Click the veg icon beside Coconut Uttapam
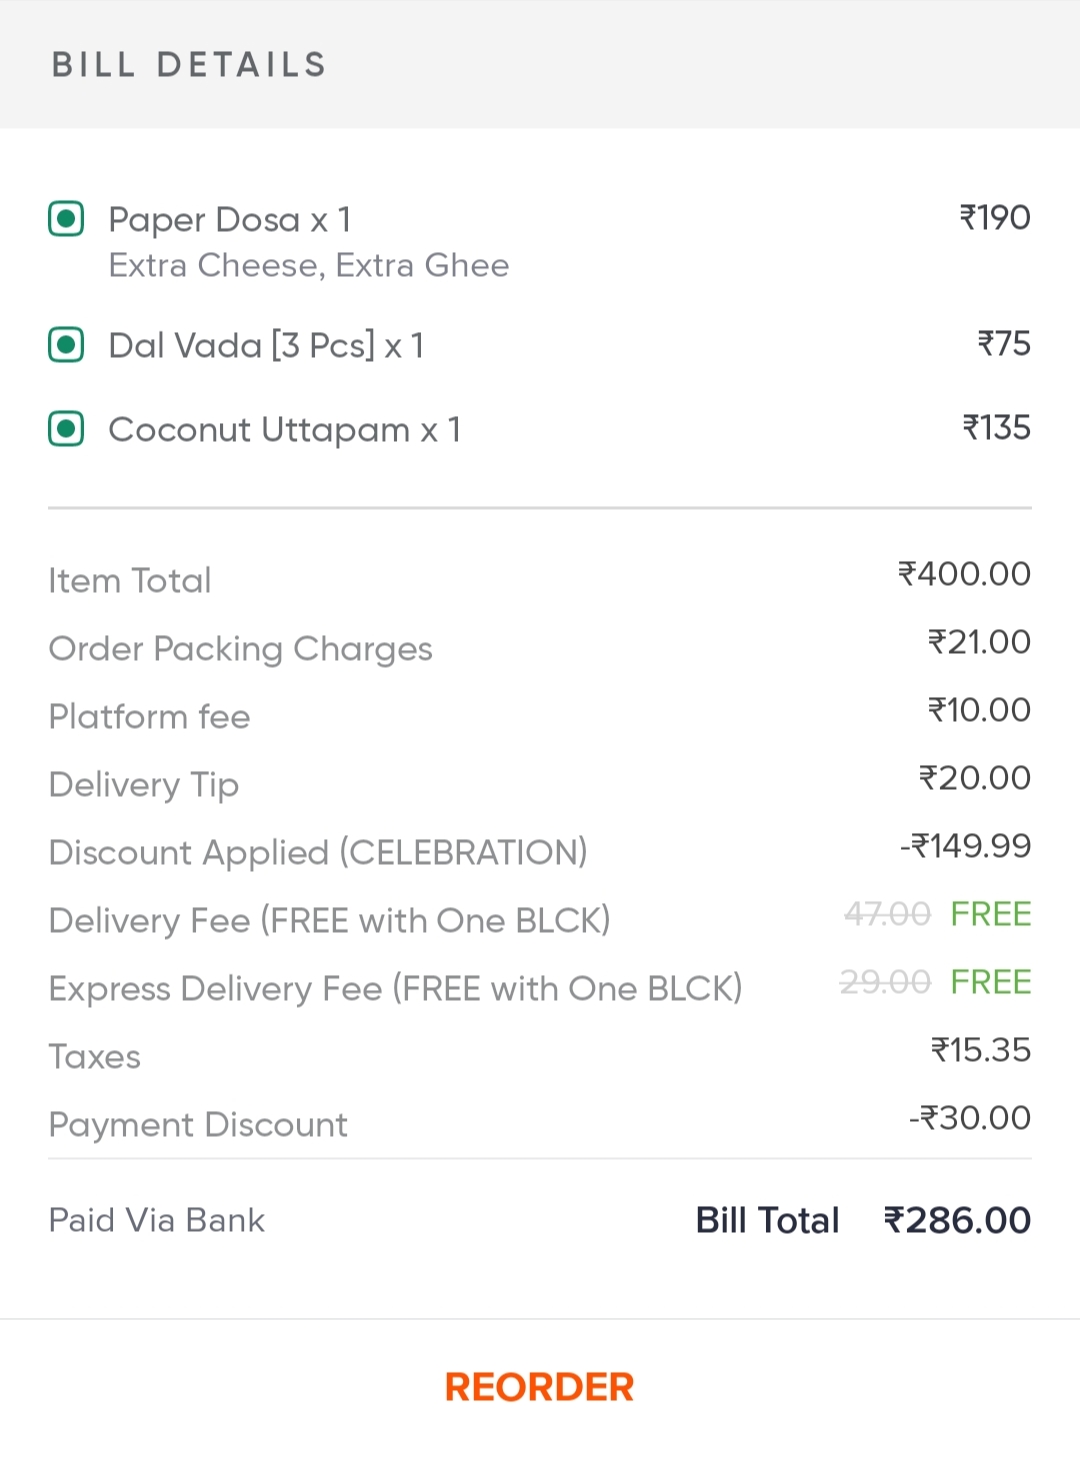 click(x=66, y=429)
